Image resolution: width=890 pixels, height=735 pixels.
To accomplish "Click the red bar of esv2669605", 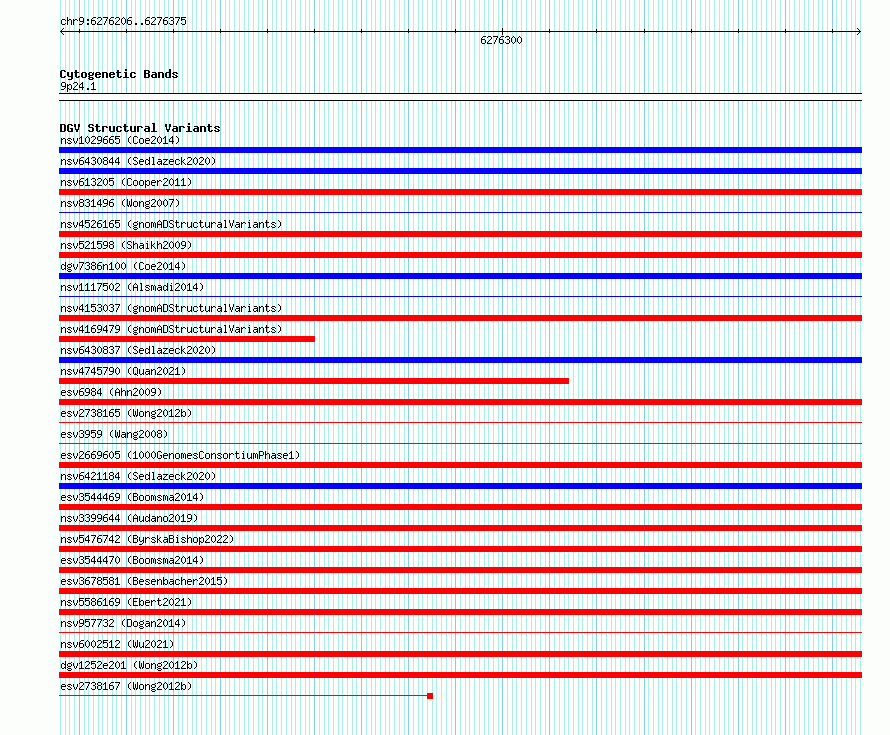I will point(460,465).
